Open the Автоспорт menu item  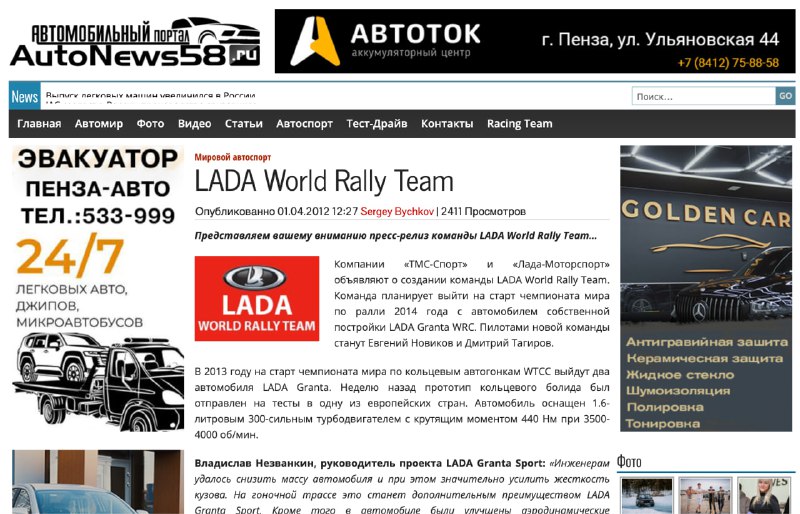pyautogui.click(x=305, y=124)
